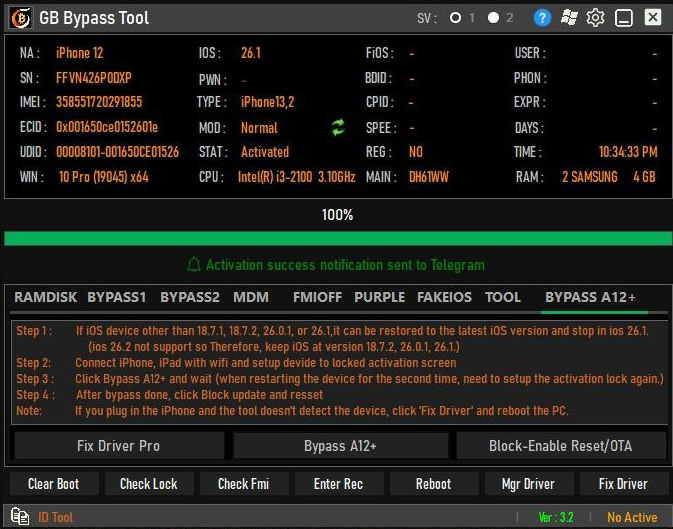The image size is (673, 529).
Task: Click the MAIN value DH61WW
Action: pyautogui.click(x=429, y=176)
